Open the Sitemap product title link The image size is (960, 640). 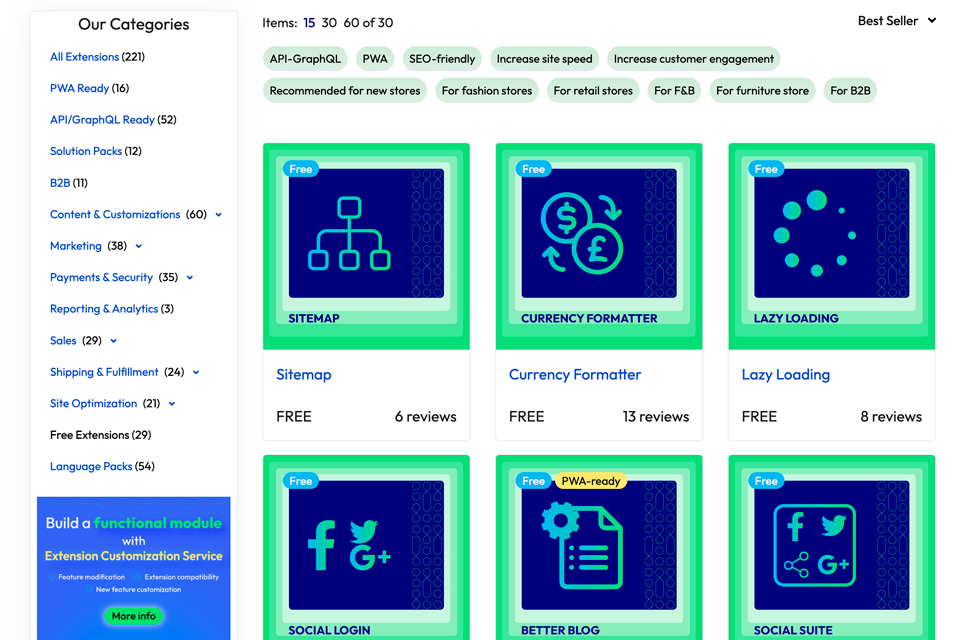click(x=304, y=375)
